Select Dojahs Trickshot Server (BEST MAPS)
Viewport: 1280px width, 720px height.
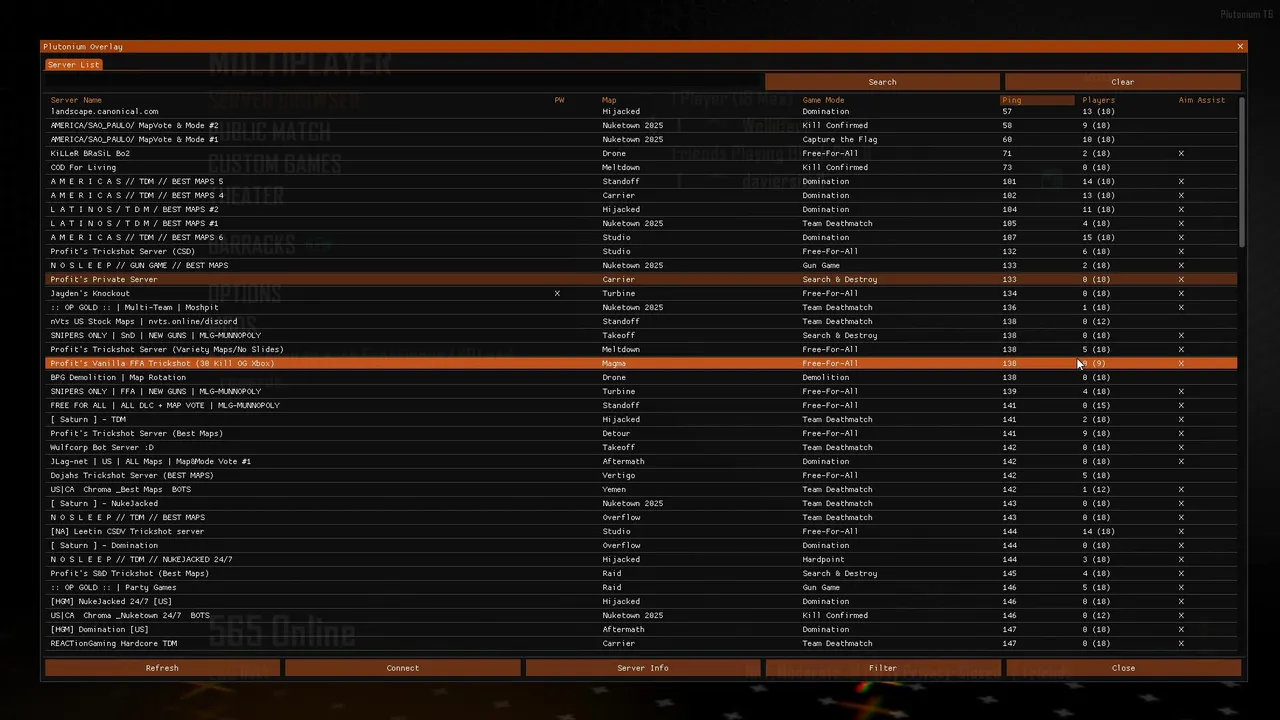click(641, 475)
